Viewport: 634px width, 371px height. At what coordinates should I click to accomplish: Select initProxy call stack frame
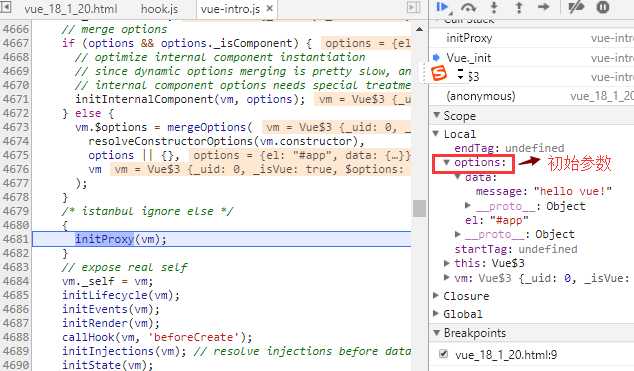pos(531,38)
